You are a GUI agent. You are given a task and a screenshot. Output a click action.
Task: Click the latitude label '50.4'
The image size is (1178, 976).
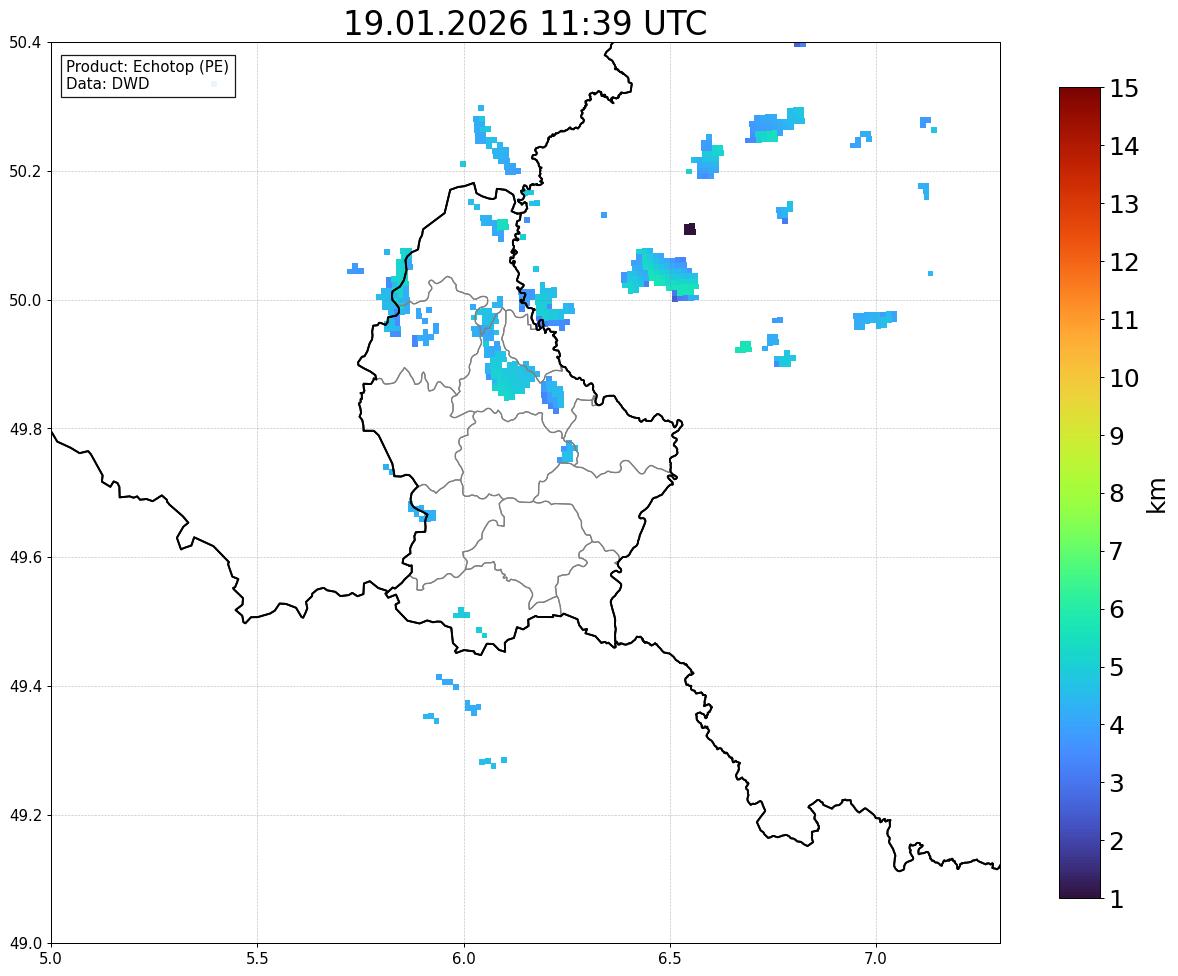coord(25,43)
